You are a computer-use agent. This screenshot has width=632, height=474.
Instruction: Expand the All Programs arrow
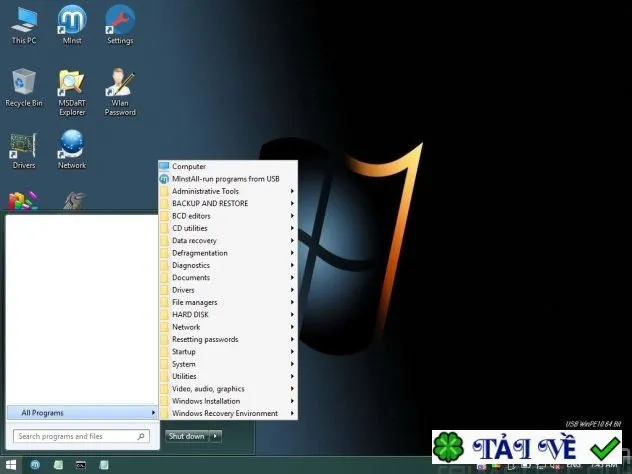(x=153, y=412)
